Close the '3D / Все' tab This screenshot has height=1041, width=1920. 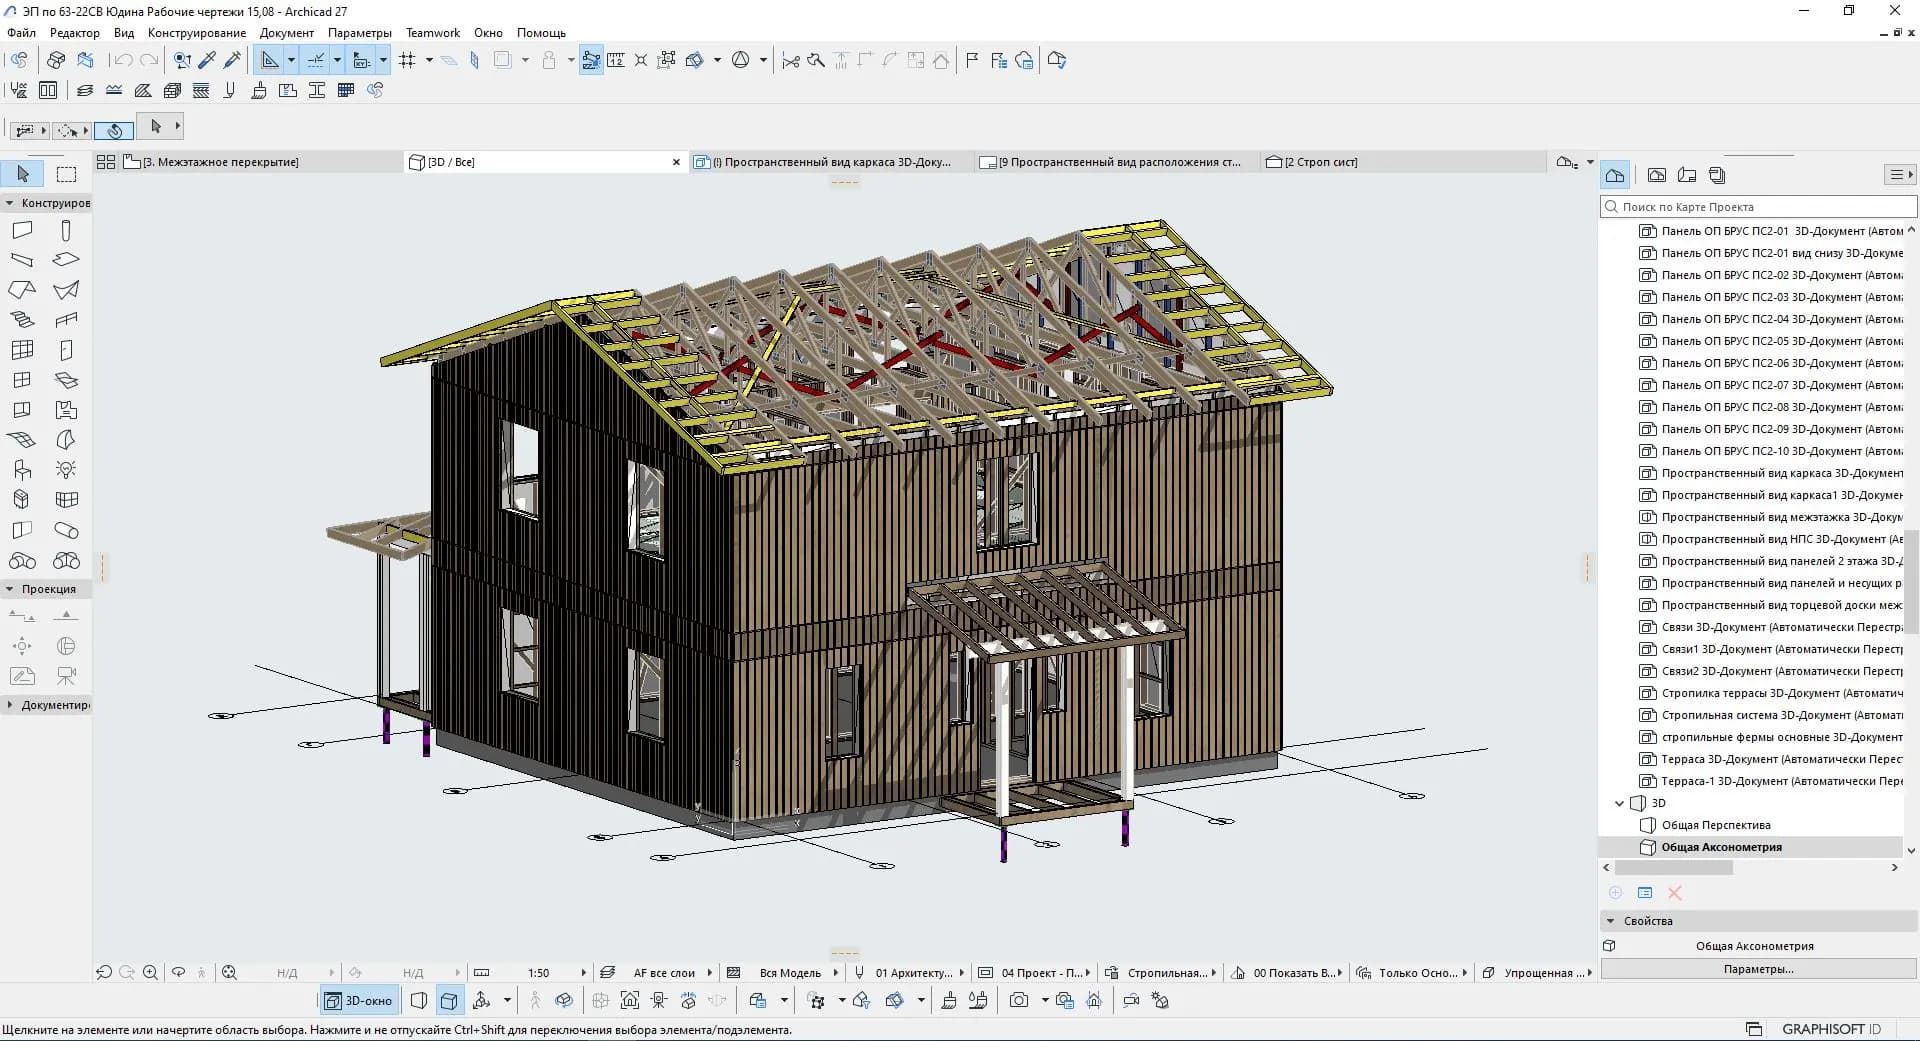click(x=676, y=162)
